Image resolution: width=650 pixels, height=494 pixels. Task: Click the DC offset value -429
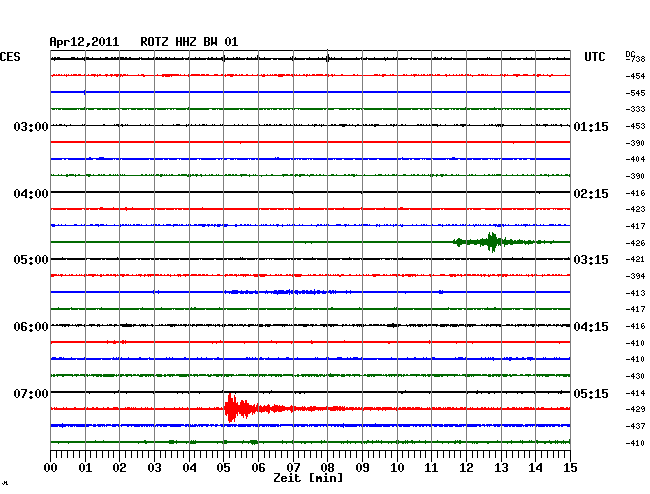point(635,409)
